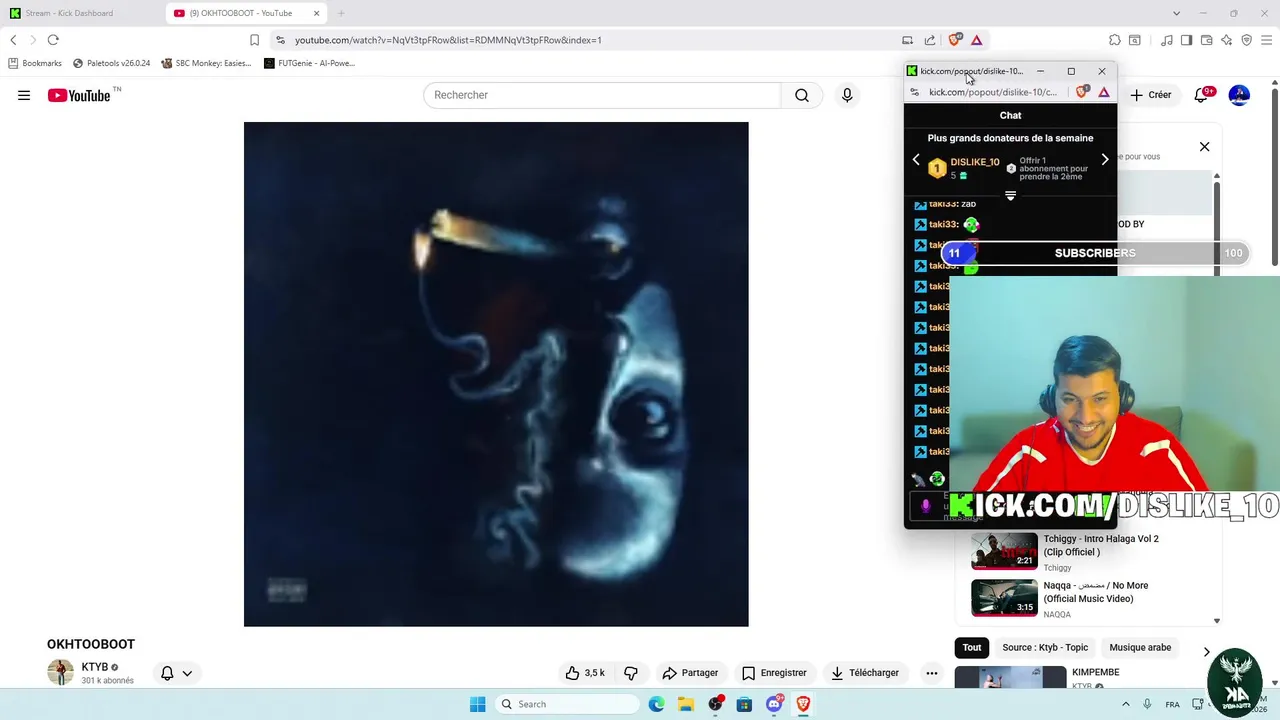Screen dimensions: 1280x720
Task: Click the Télécharger button
Action: pyautogui.click(x=866, y=673)
